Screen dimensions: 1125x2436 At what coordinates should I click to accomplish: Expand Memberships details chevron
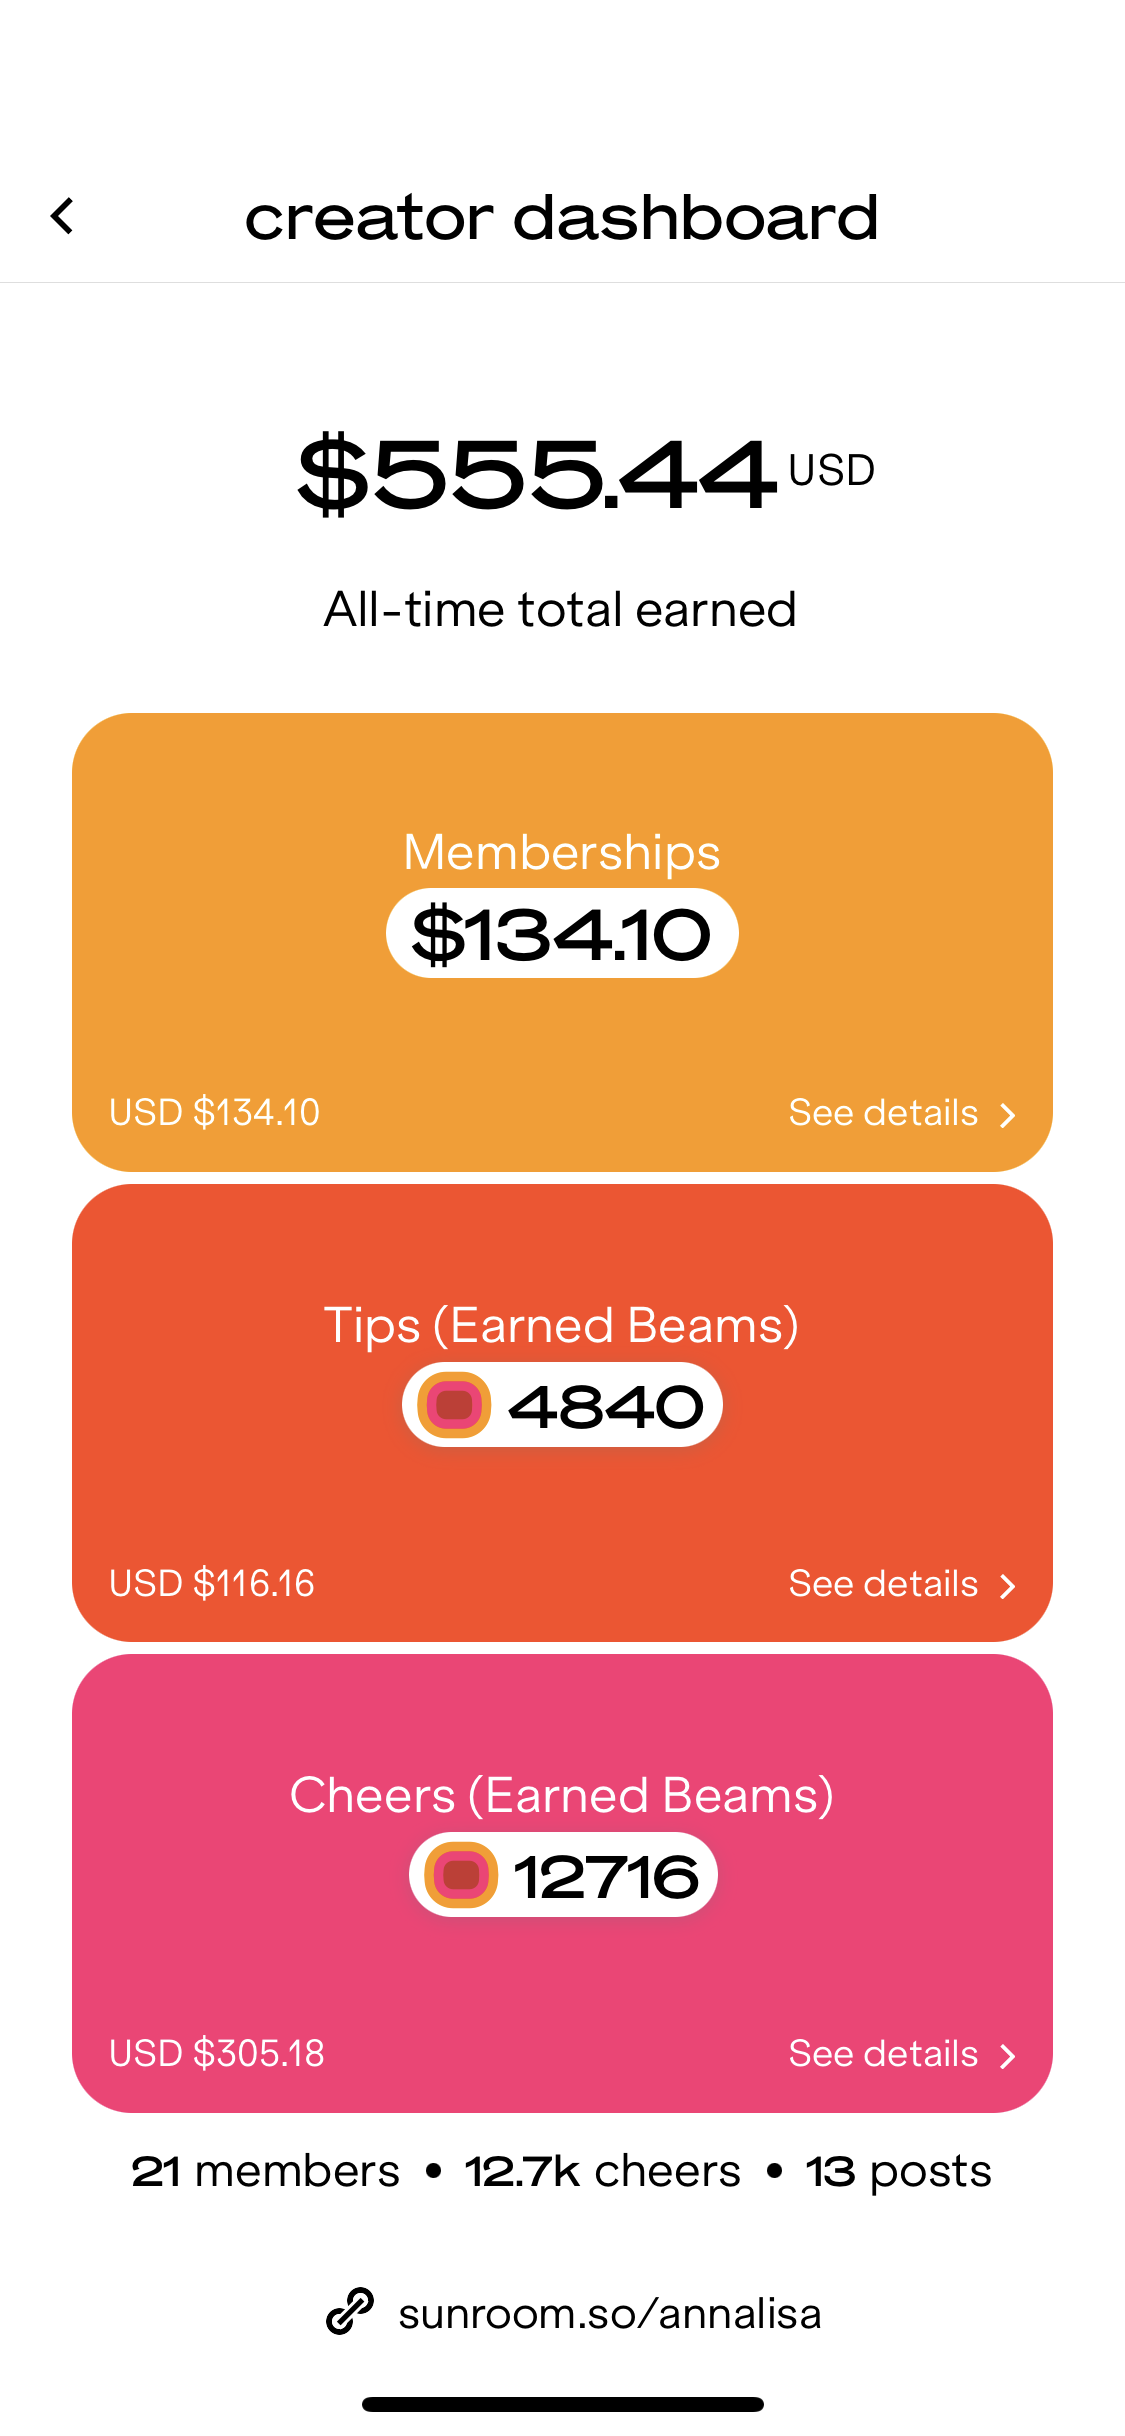pos(1007,1115)
